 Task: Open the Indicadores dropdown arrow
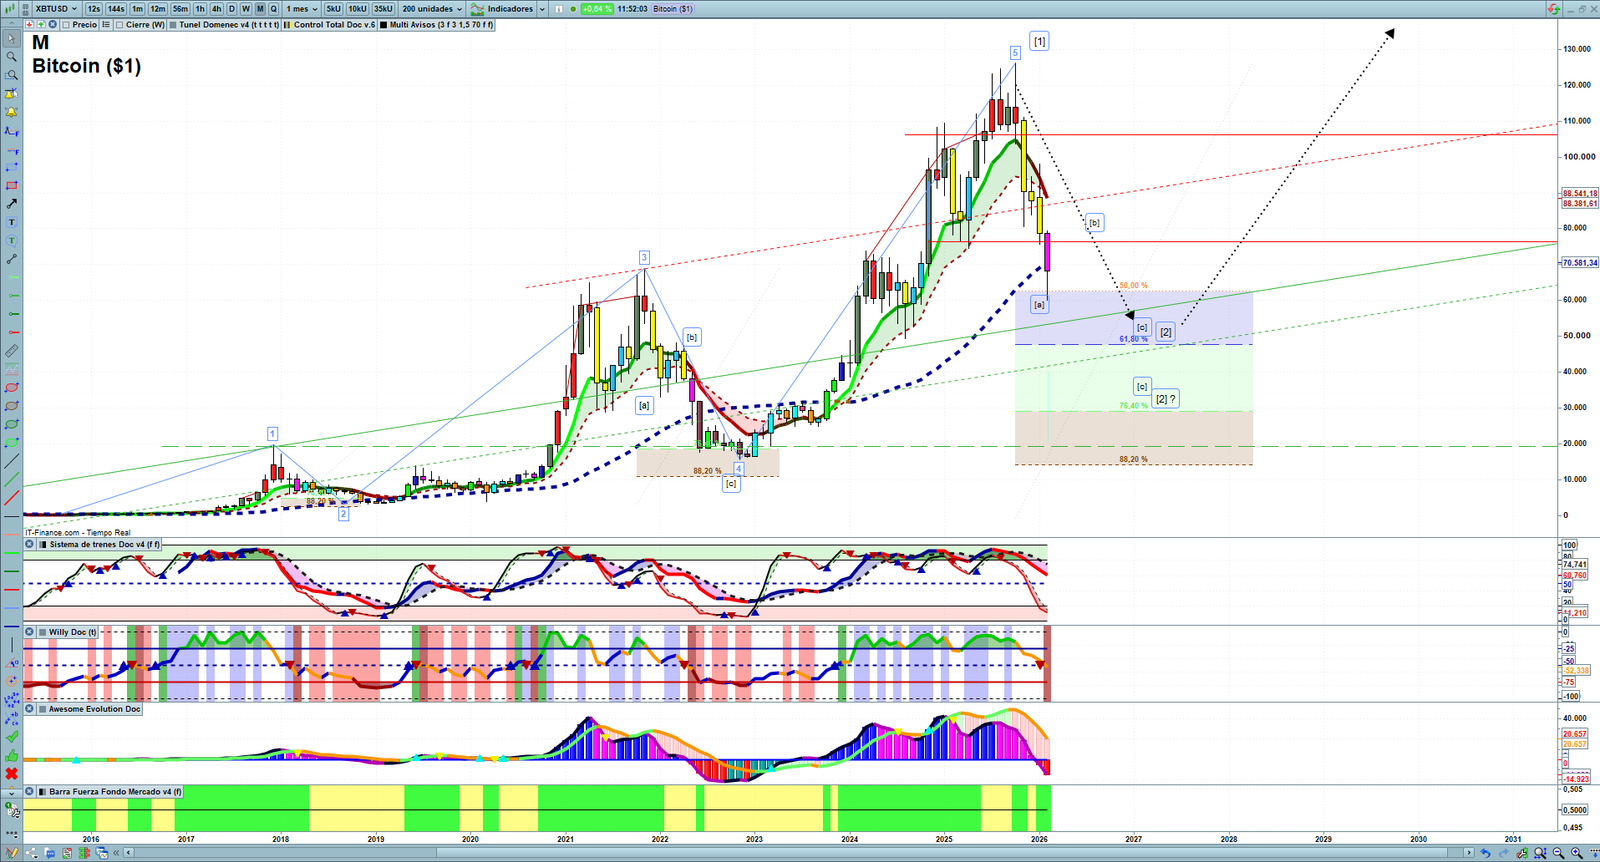(542, 9)
